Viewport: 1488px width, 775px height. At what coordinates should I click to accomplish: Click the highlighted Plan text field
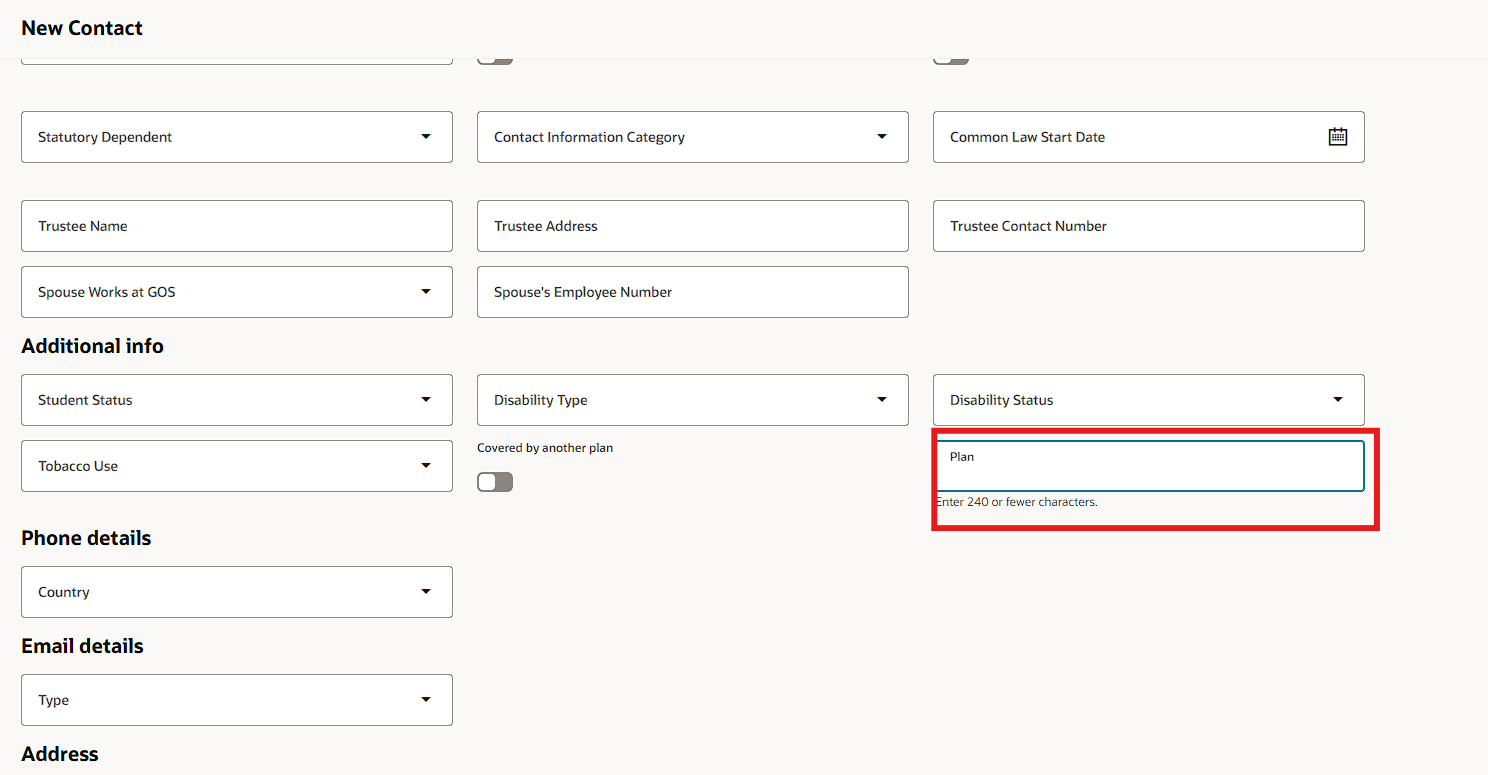1150,465
